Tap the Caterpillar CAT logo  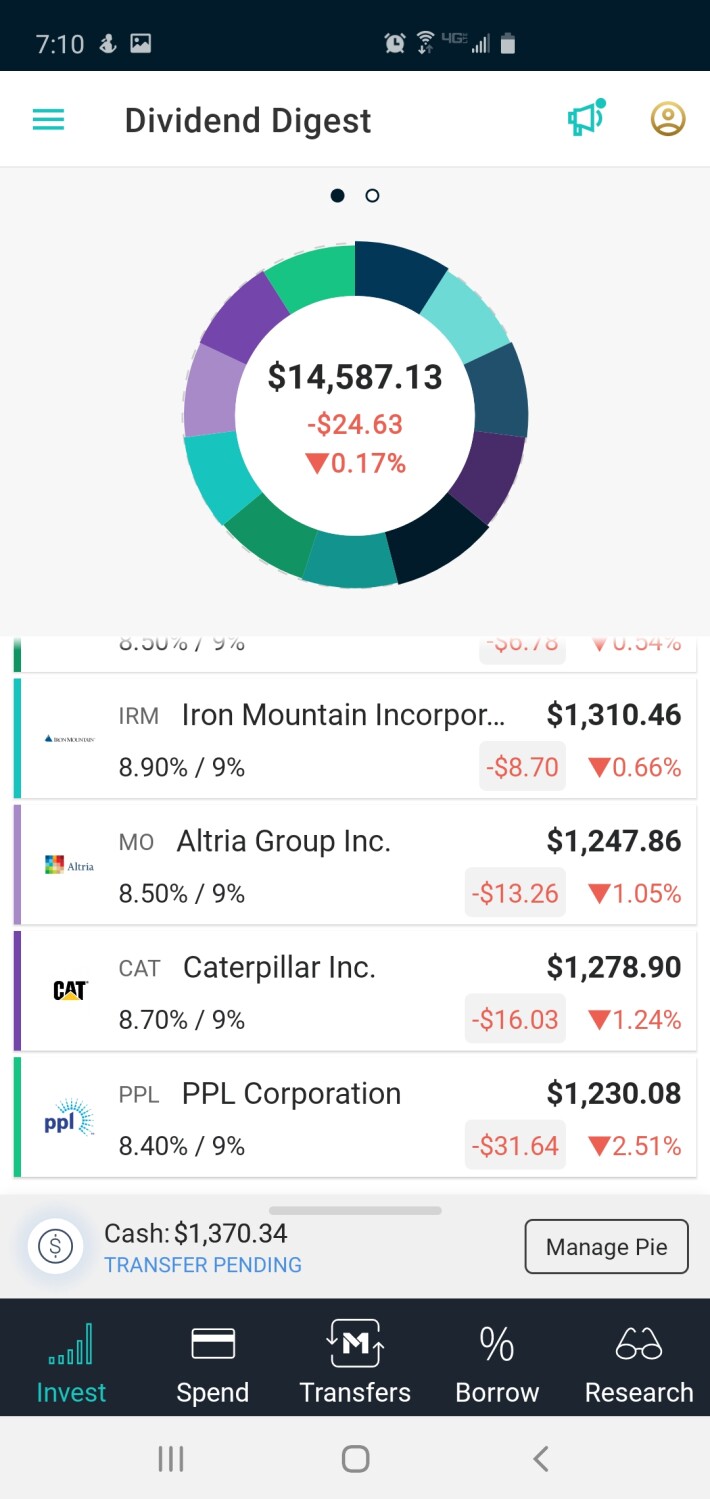pos(70,990)
